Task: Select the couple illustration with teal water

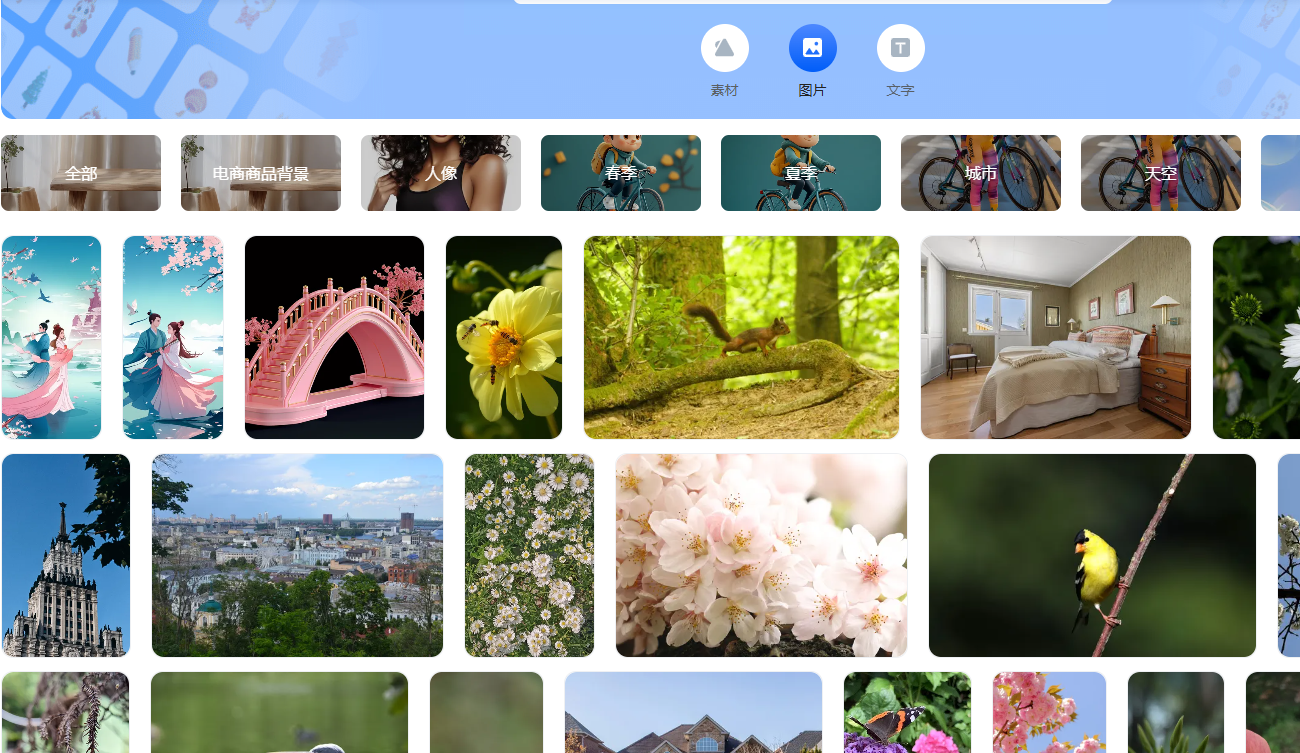Action: [51, 337]
